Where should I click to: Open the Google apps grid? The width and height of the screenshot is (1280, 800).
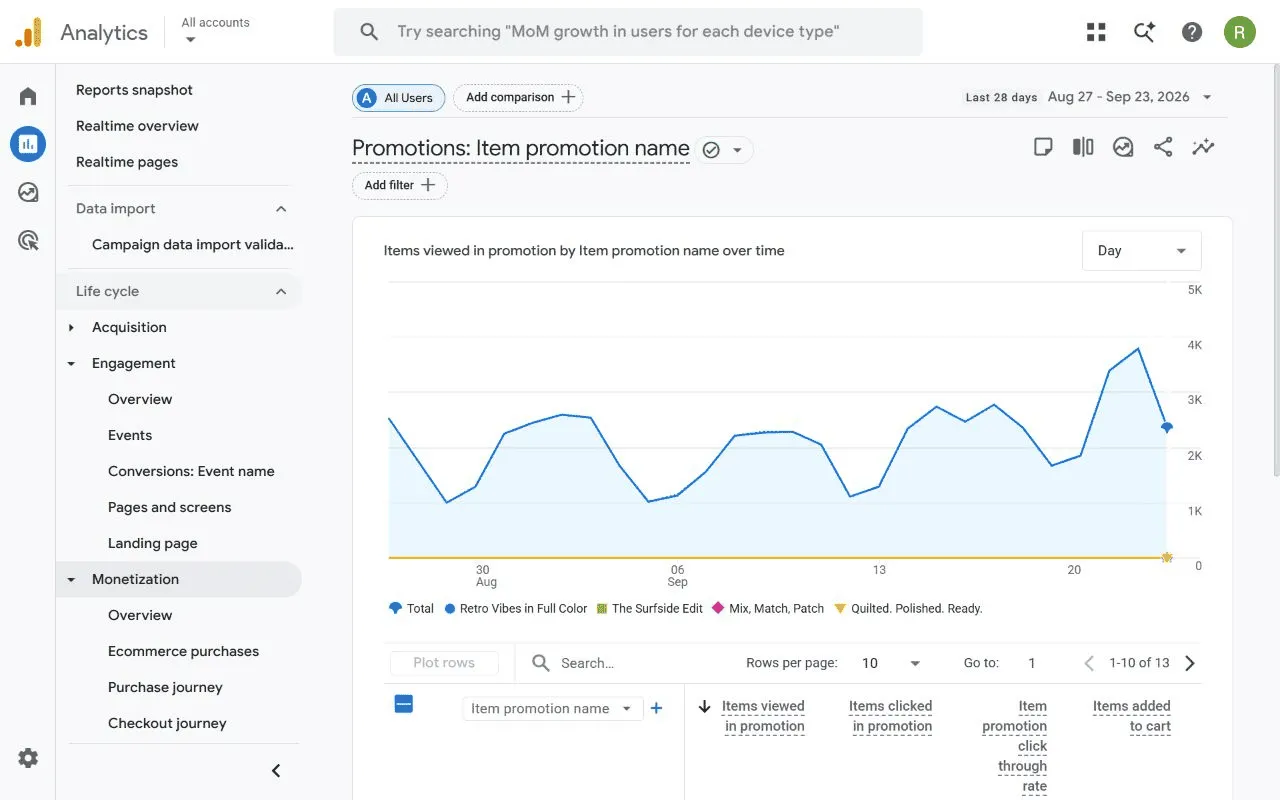1096,32
